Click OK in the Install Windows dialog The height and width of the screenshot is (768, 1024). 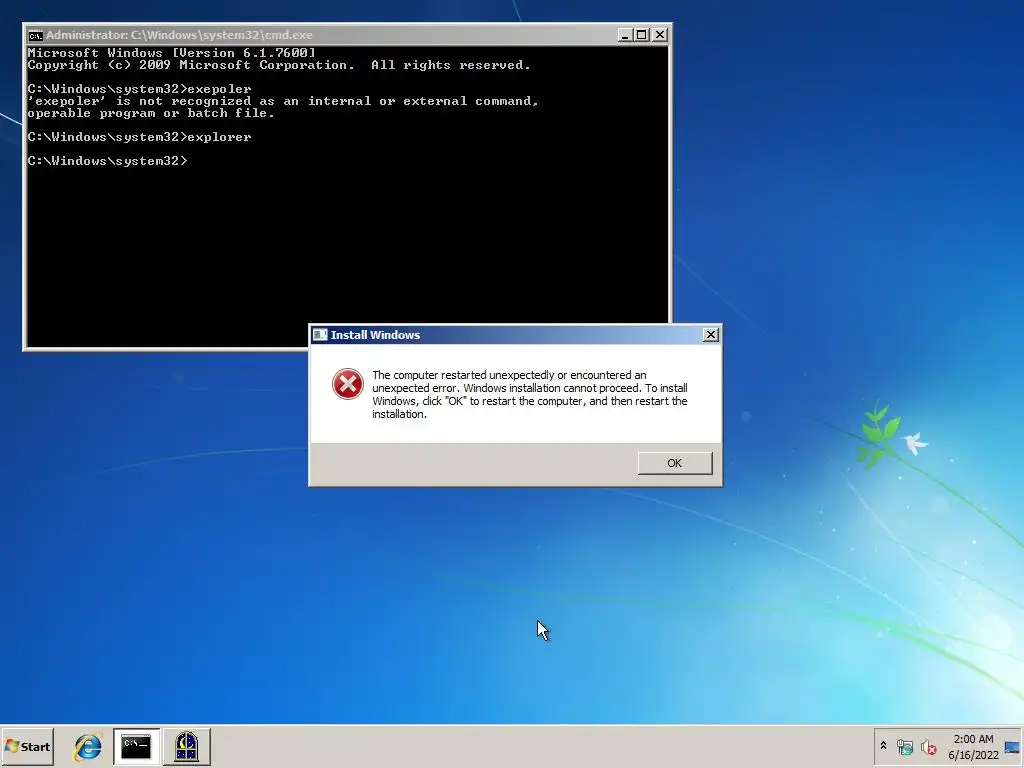(x=675, y=463)
